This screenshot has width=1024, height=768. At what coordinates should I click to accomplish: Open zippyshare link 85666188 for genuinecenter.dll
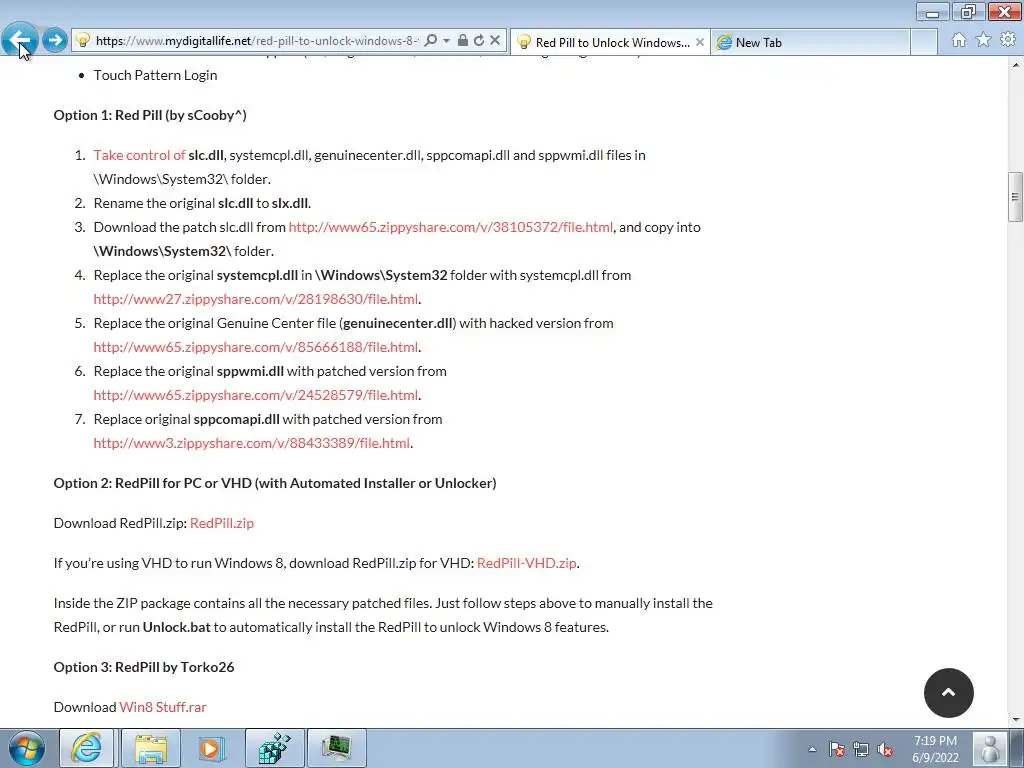255,347
